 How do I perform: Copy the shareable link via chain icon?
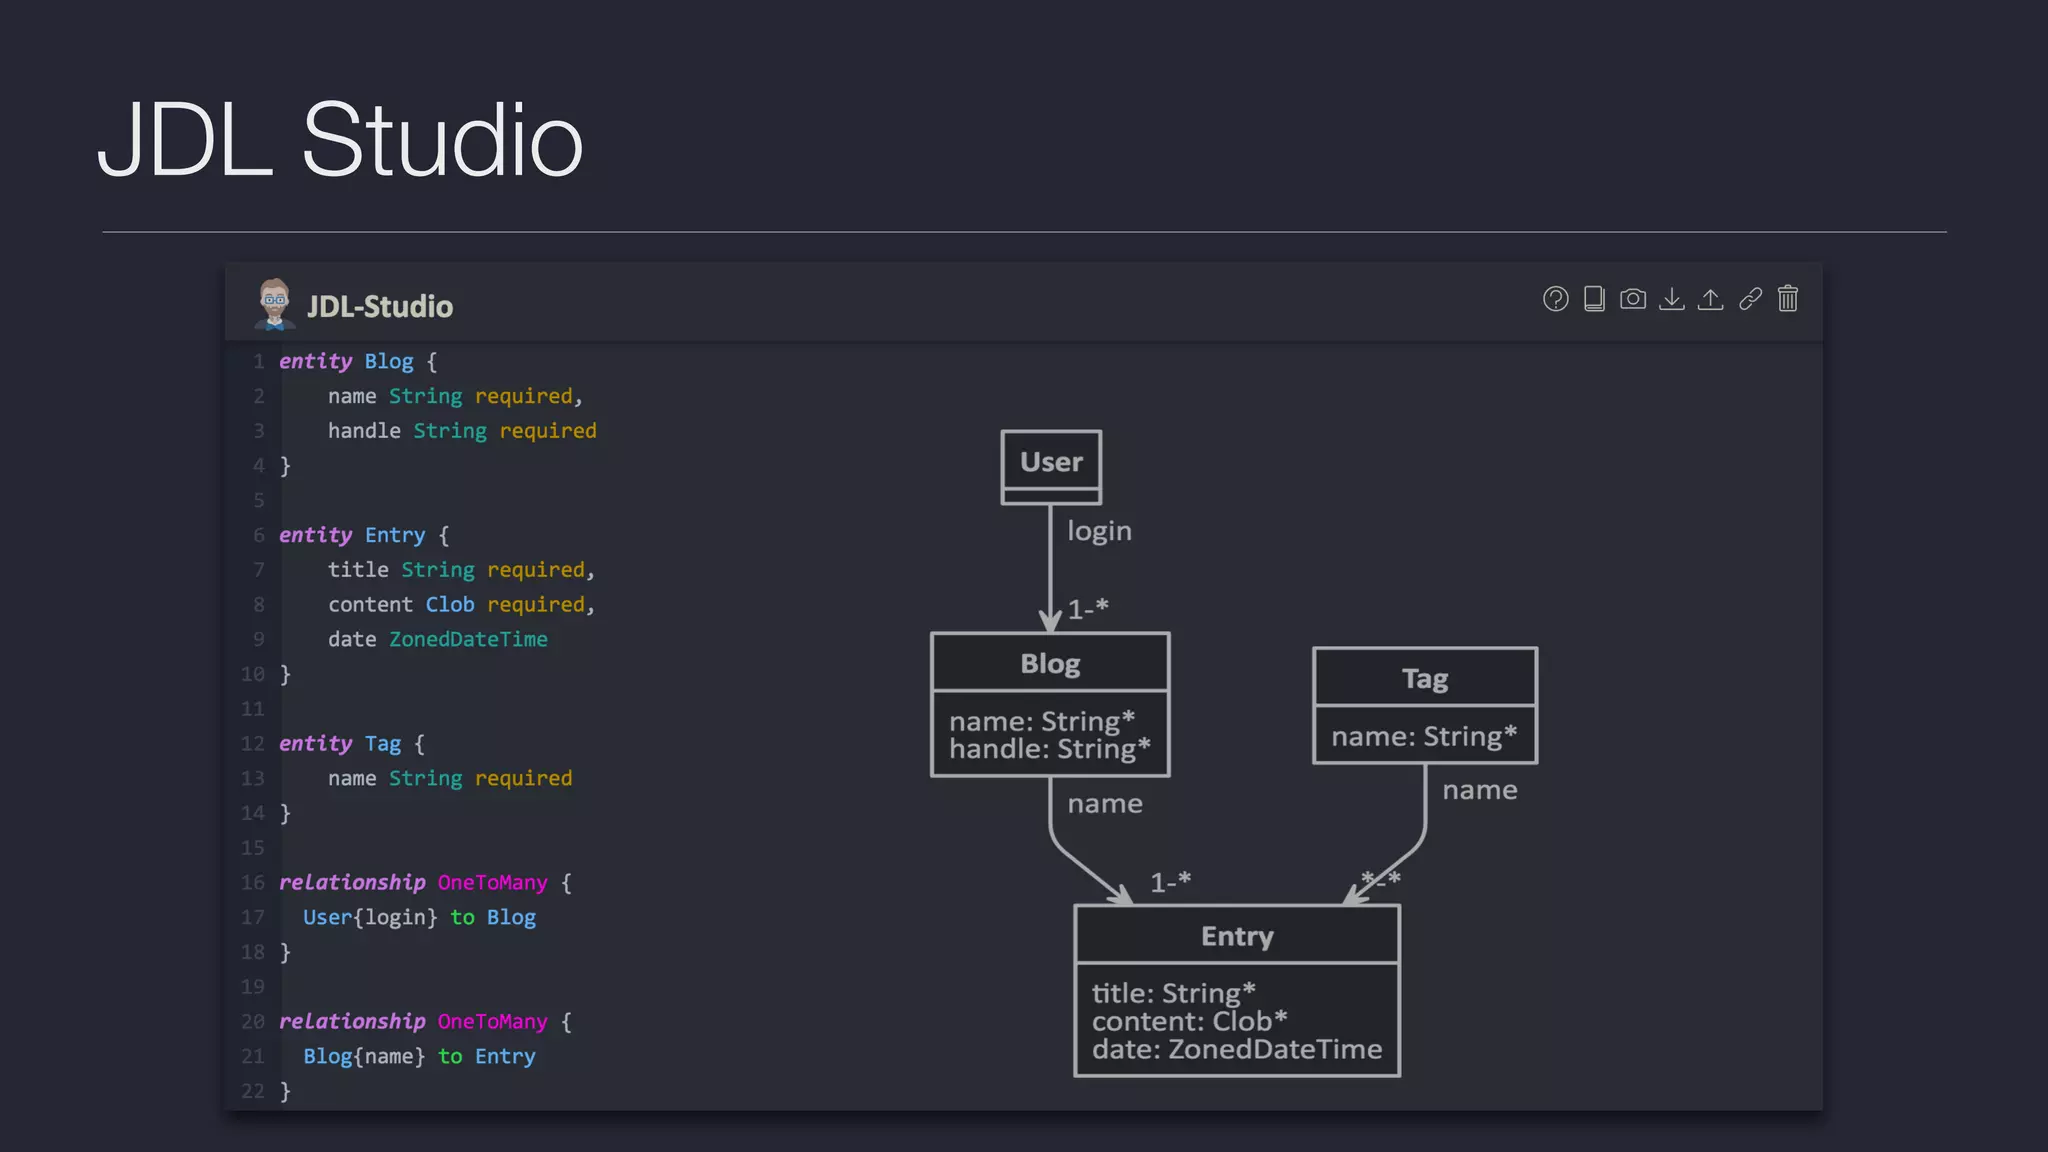(x=1750, y=299)
